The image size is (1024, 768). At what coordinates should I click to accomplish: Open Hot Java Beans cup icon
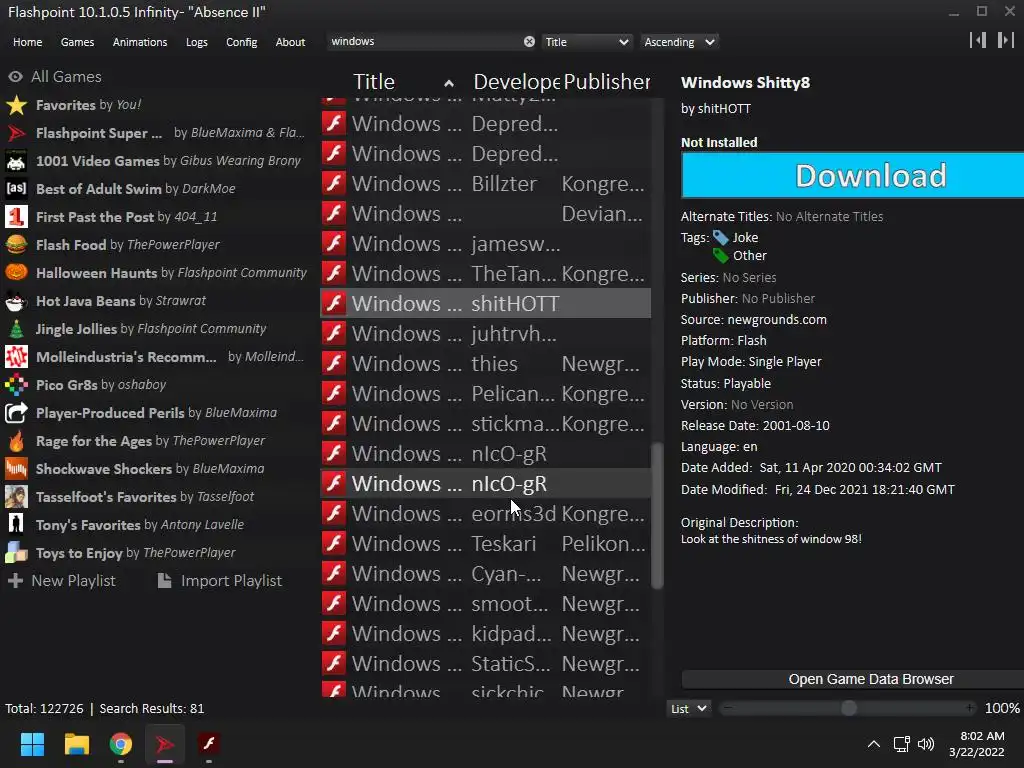16,300
